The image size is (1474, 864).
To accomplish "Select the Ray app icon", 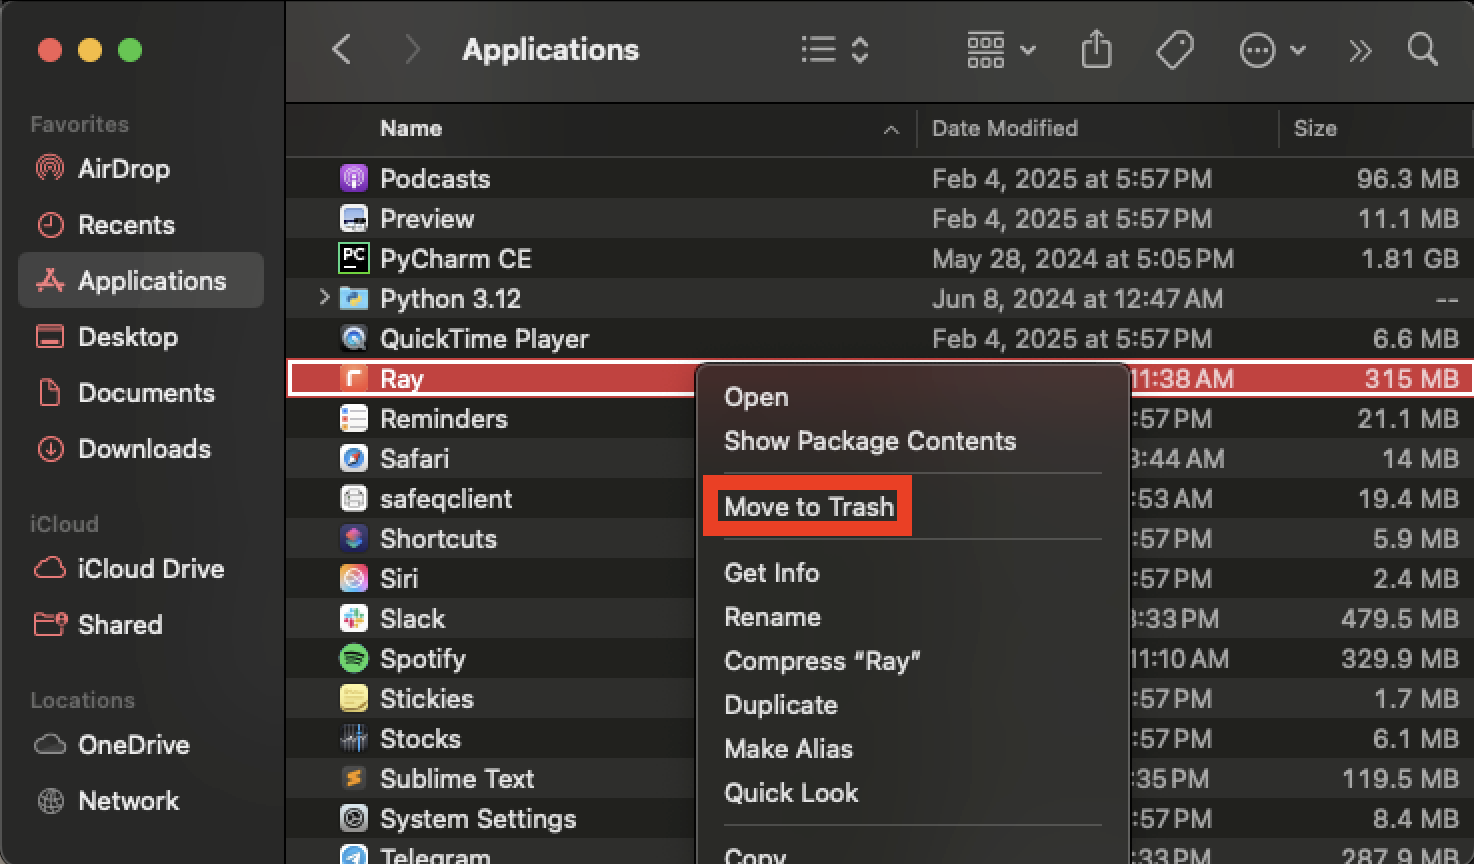I will click(354, 378).
